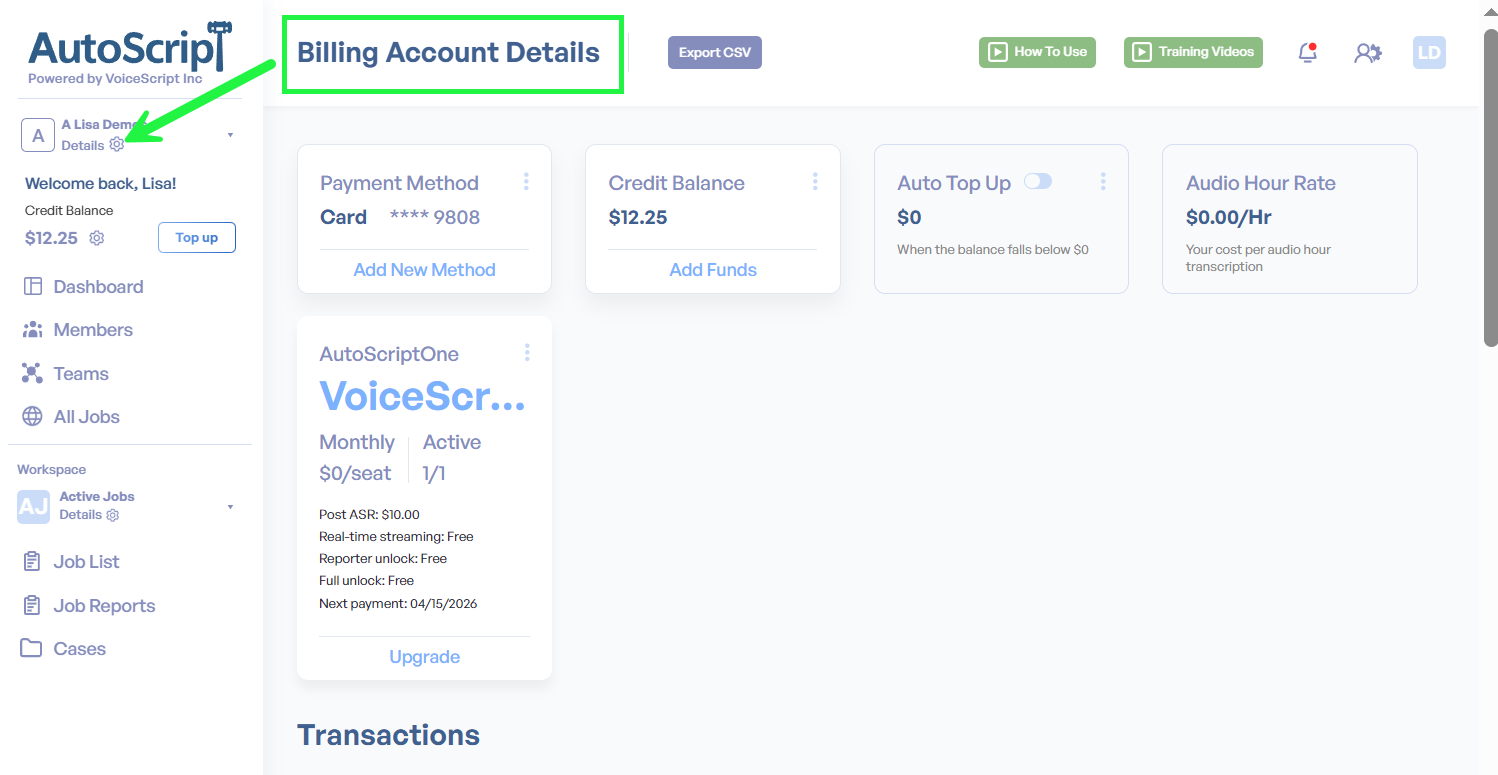Open Auto Top Up card three-dot menu
This screenshot has width=1498, height=775.
(x=1103, y=181)
